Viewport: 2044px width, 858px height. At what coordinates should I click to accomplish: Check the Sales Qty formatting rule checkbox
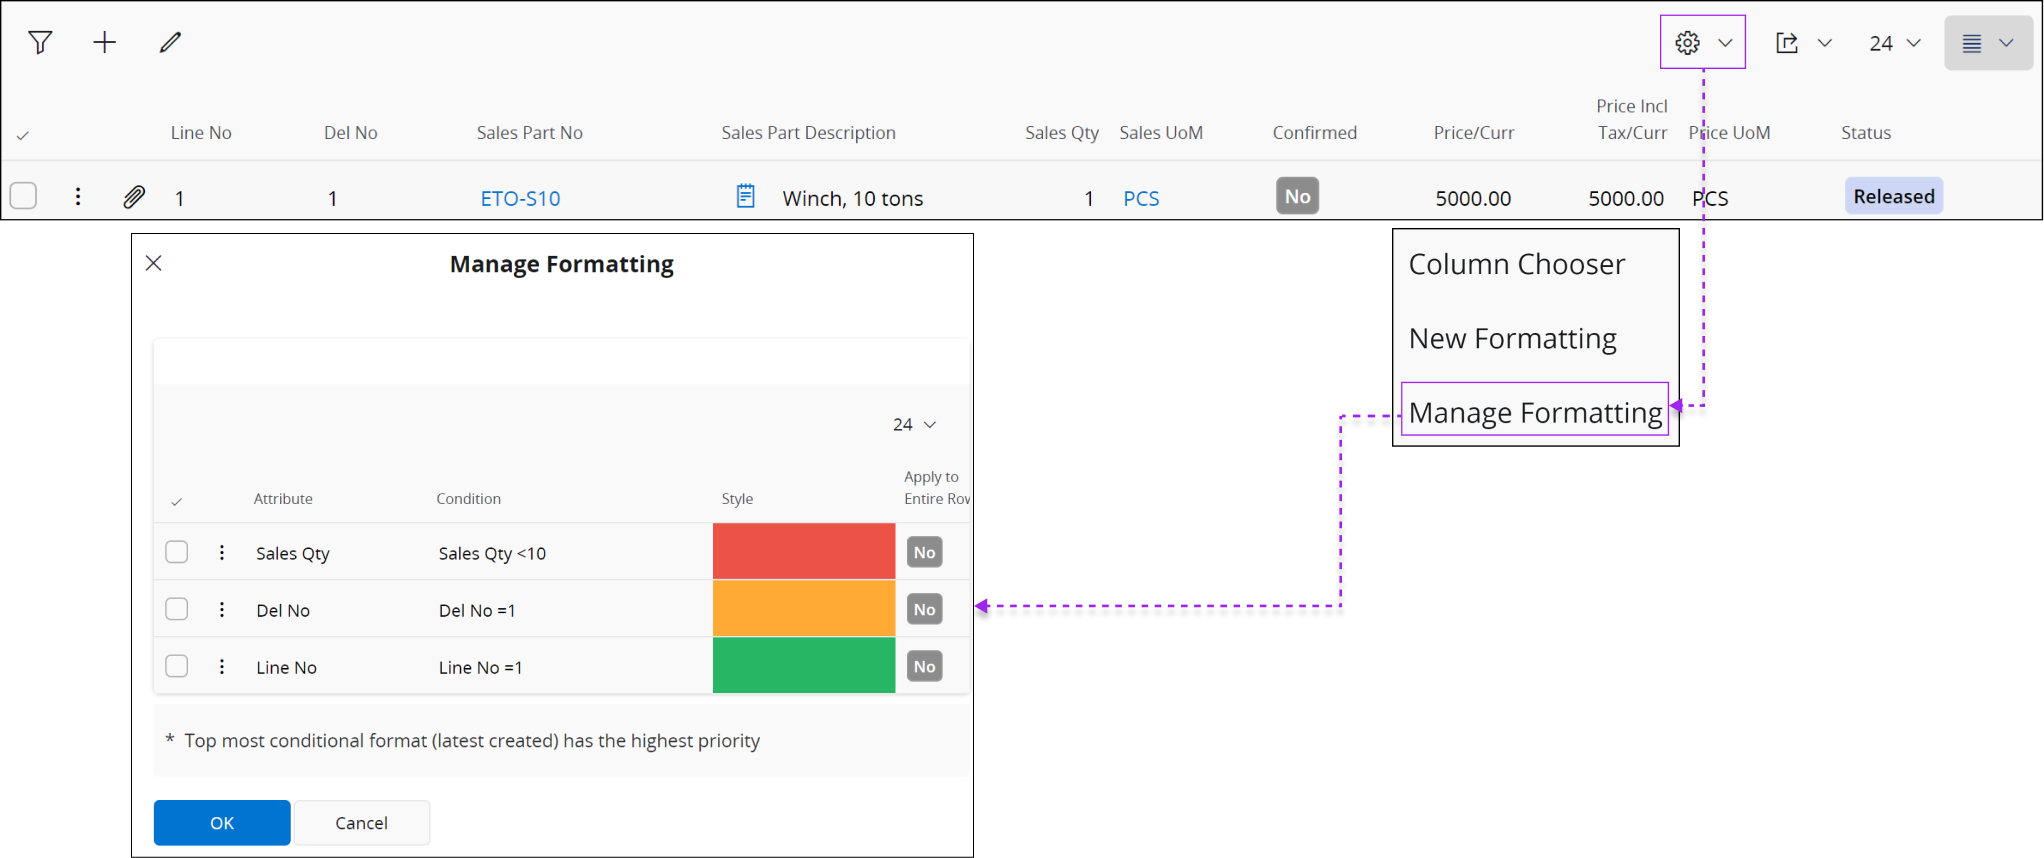click(177, 552)
